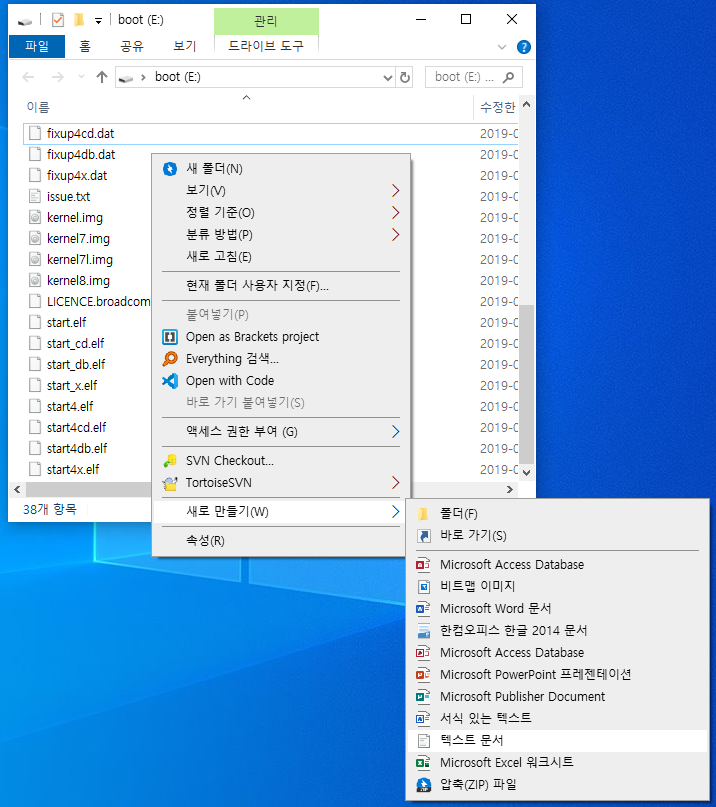The height and width of the screenshot is (807, 716).
Task: Switch to the 홈 ribbon tab
Action: 85,46
